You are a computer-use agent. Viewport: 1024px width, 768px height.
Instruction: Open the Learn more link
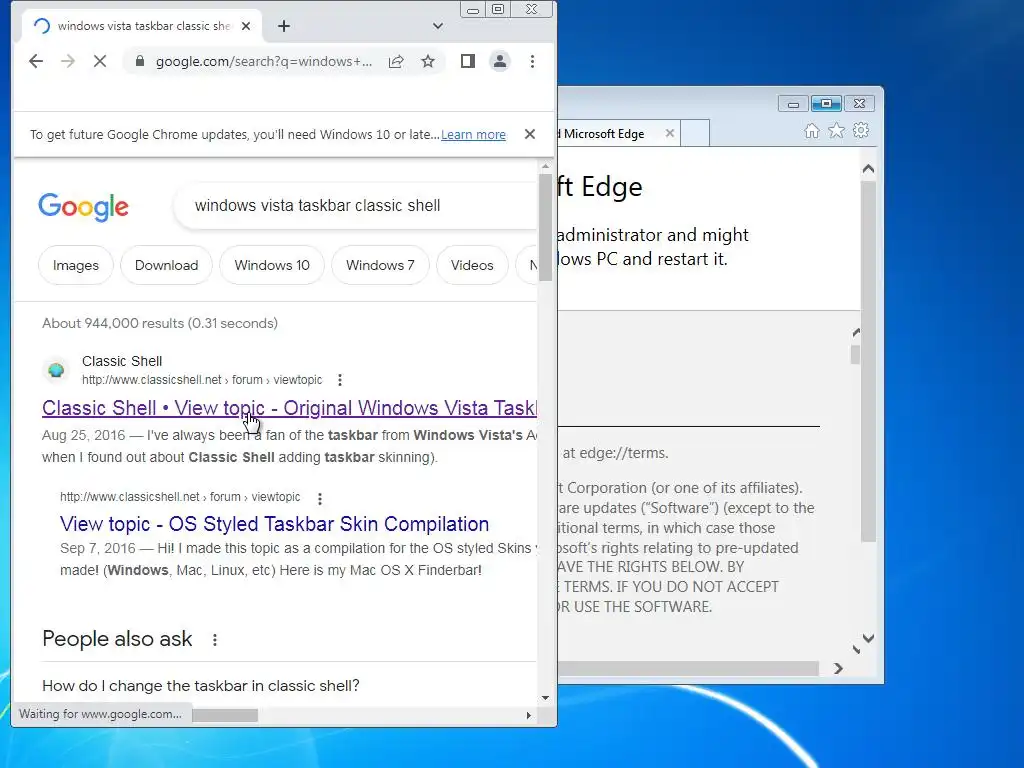473,135
